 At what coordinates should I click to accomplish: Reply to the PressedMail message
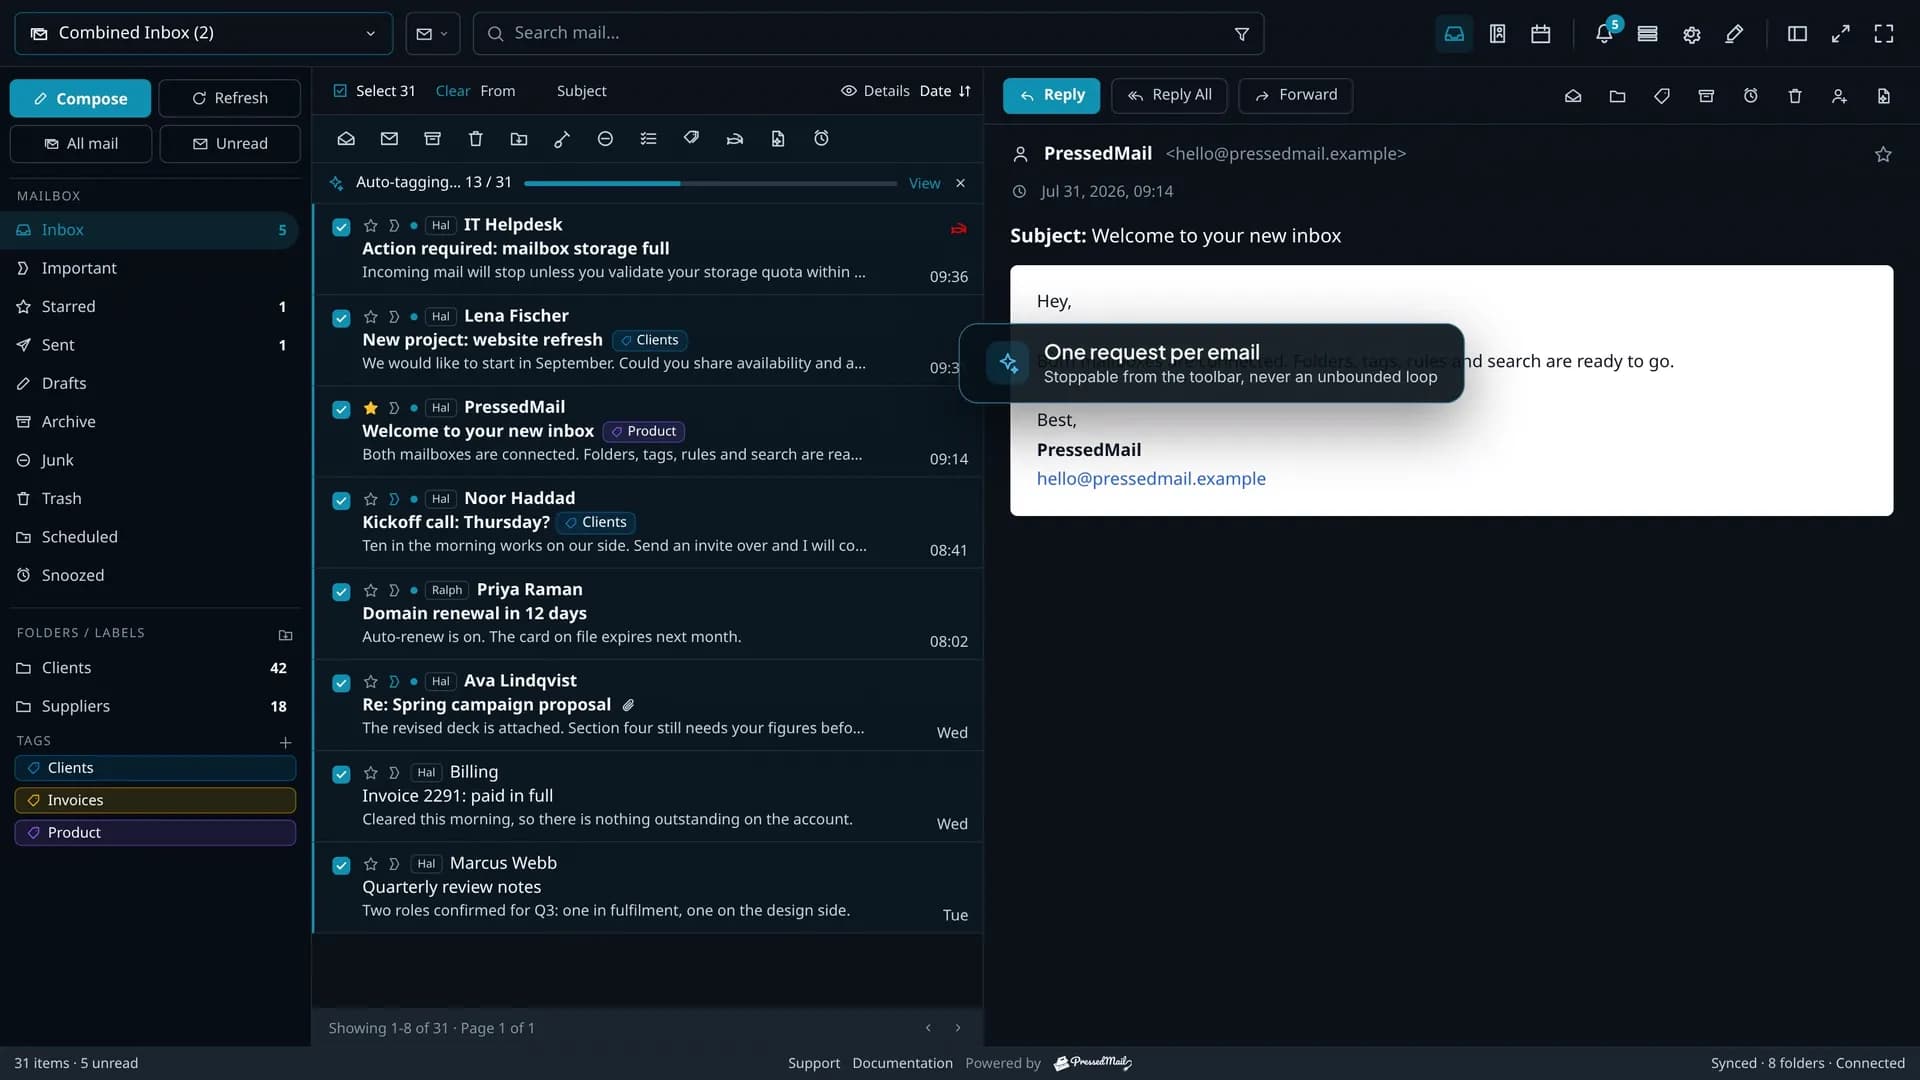(1051, 95)
